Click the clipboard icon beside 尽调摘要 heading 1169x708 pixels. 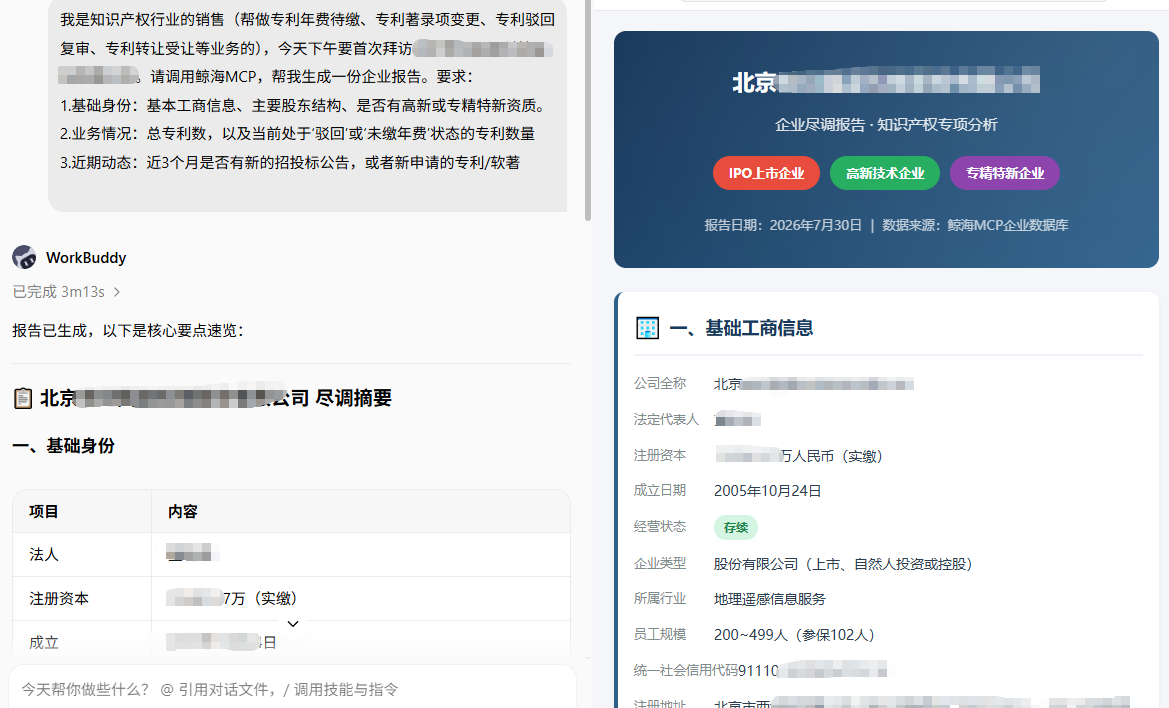23,399
